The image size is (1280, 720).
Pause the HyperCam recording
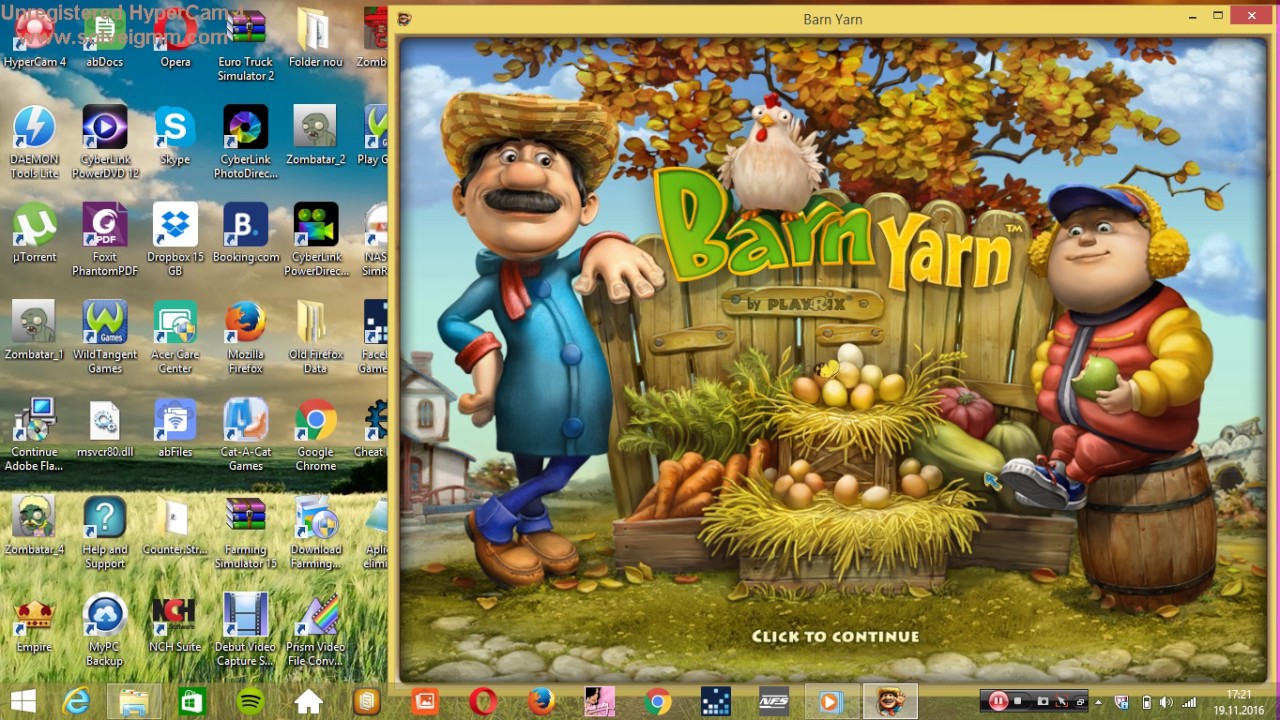pos(998,701)
